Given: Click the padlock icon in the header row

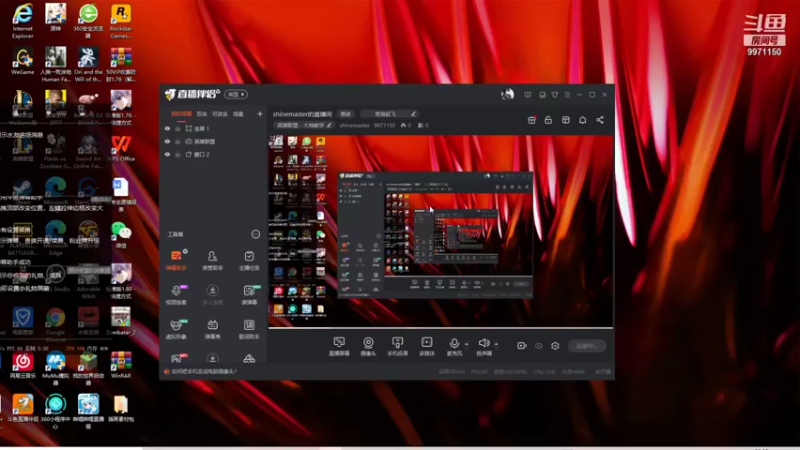Looking at the screenshot, I should (548, 120).
